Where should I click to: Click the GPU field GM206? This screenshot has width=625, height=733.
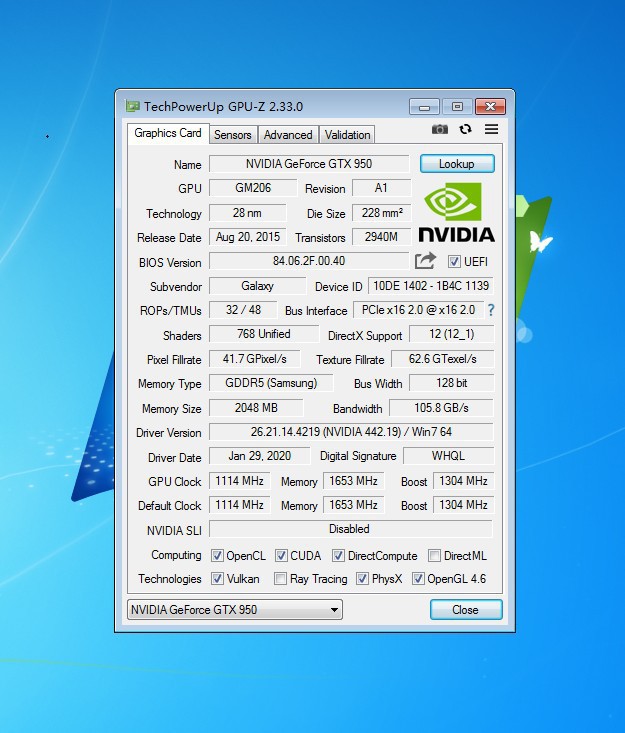click(x=253, y=188)
